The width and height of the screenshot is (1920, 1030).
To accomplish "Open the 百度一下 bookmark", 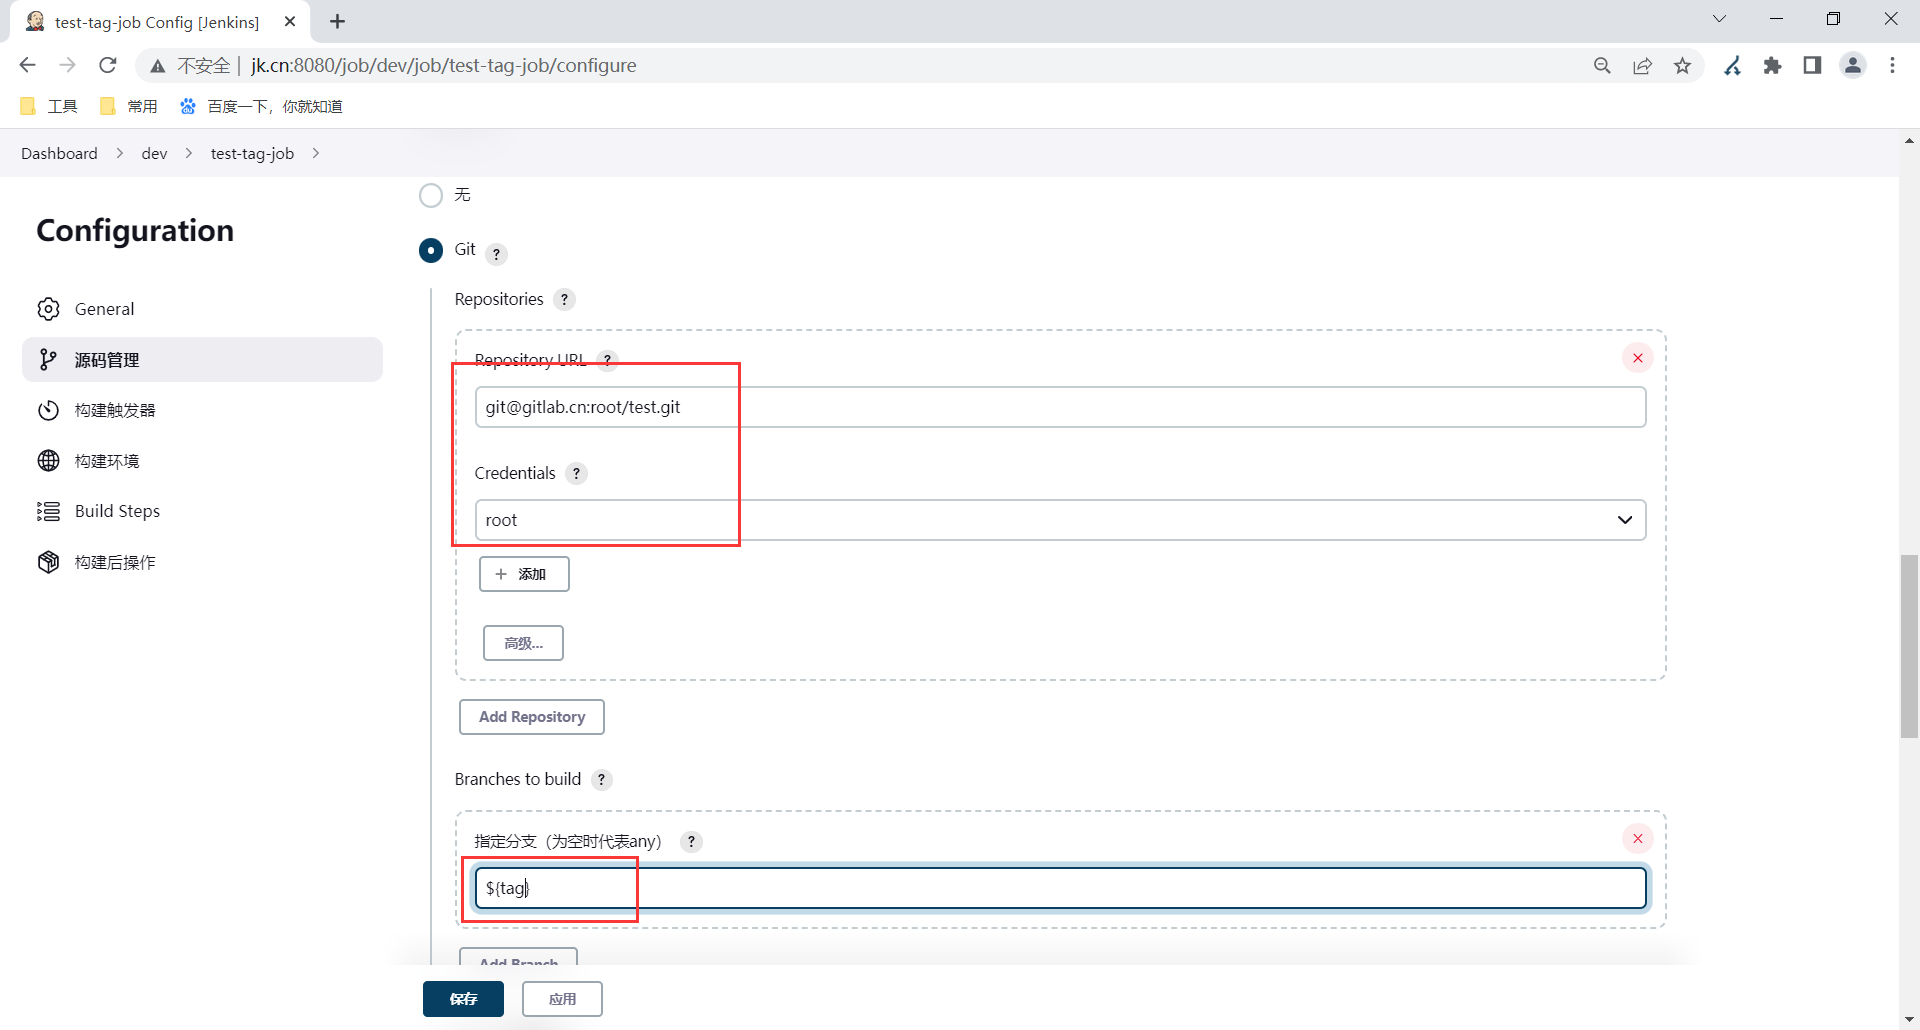I will pyautogui.click(x=261, y=106).
